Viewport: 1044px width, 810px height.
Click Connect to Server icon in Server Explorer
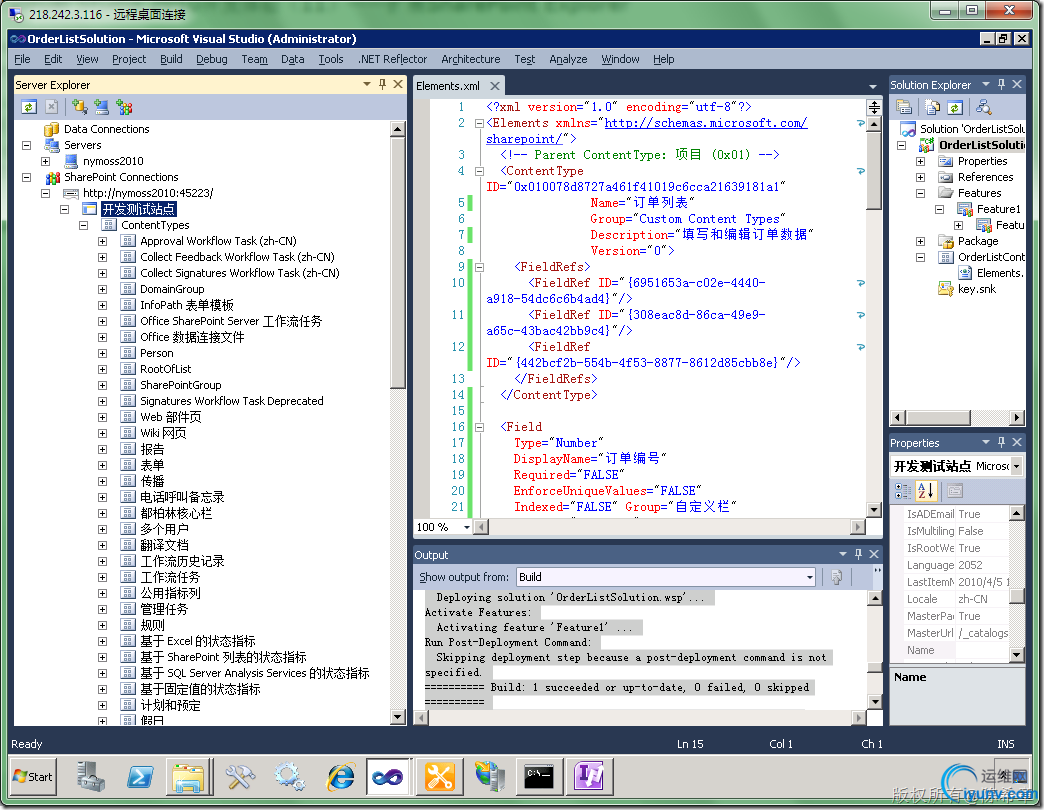(x=101, y=106)
